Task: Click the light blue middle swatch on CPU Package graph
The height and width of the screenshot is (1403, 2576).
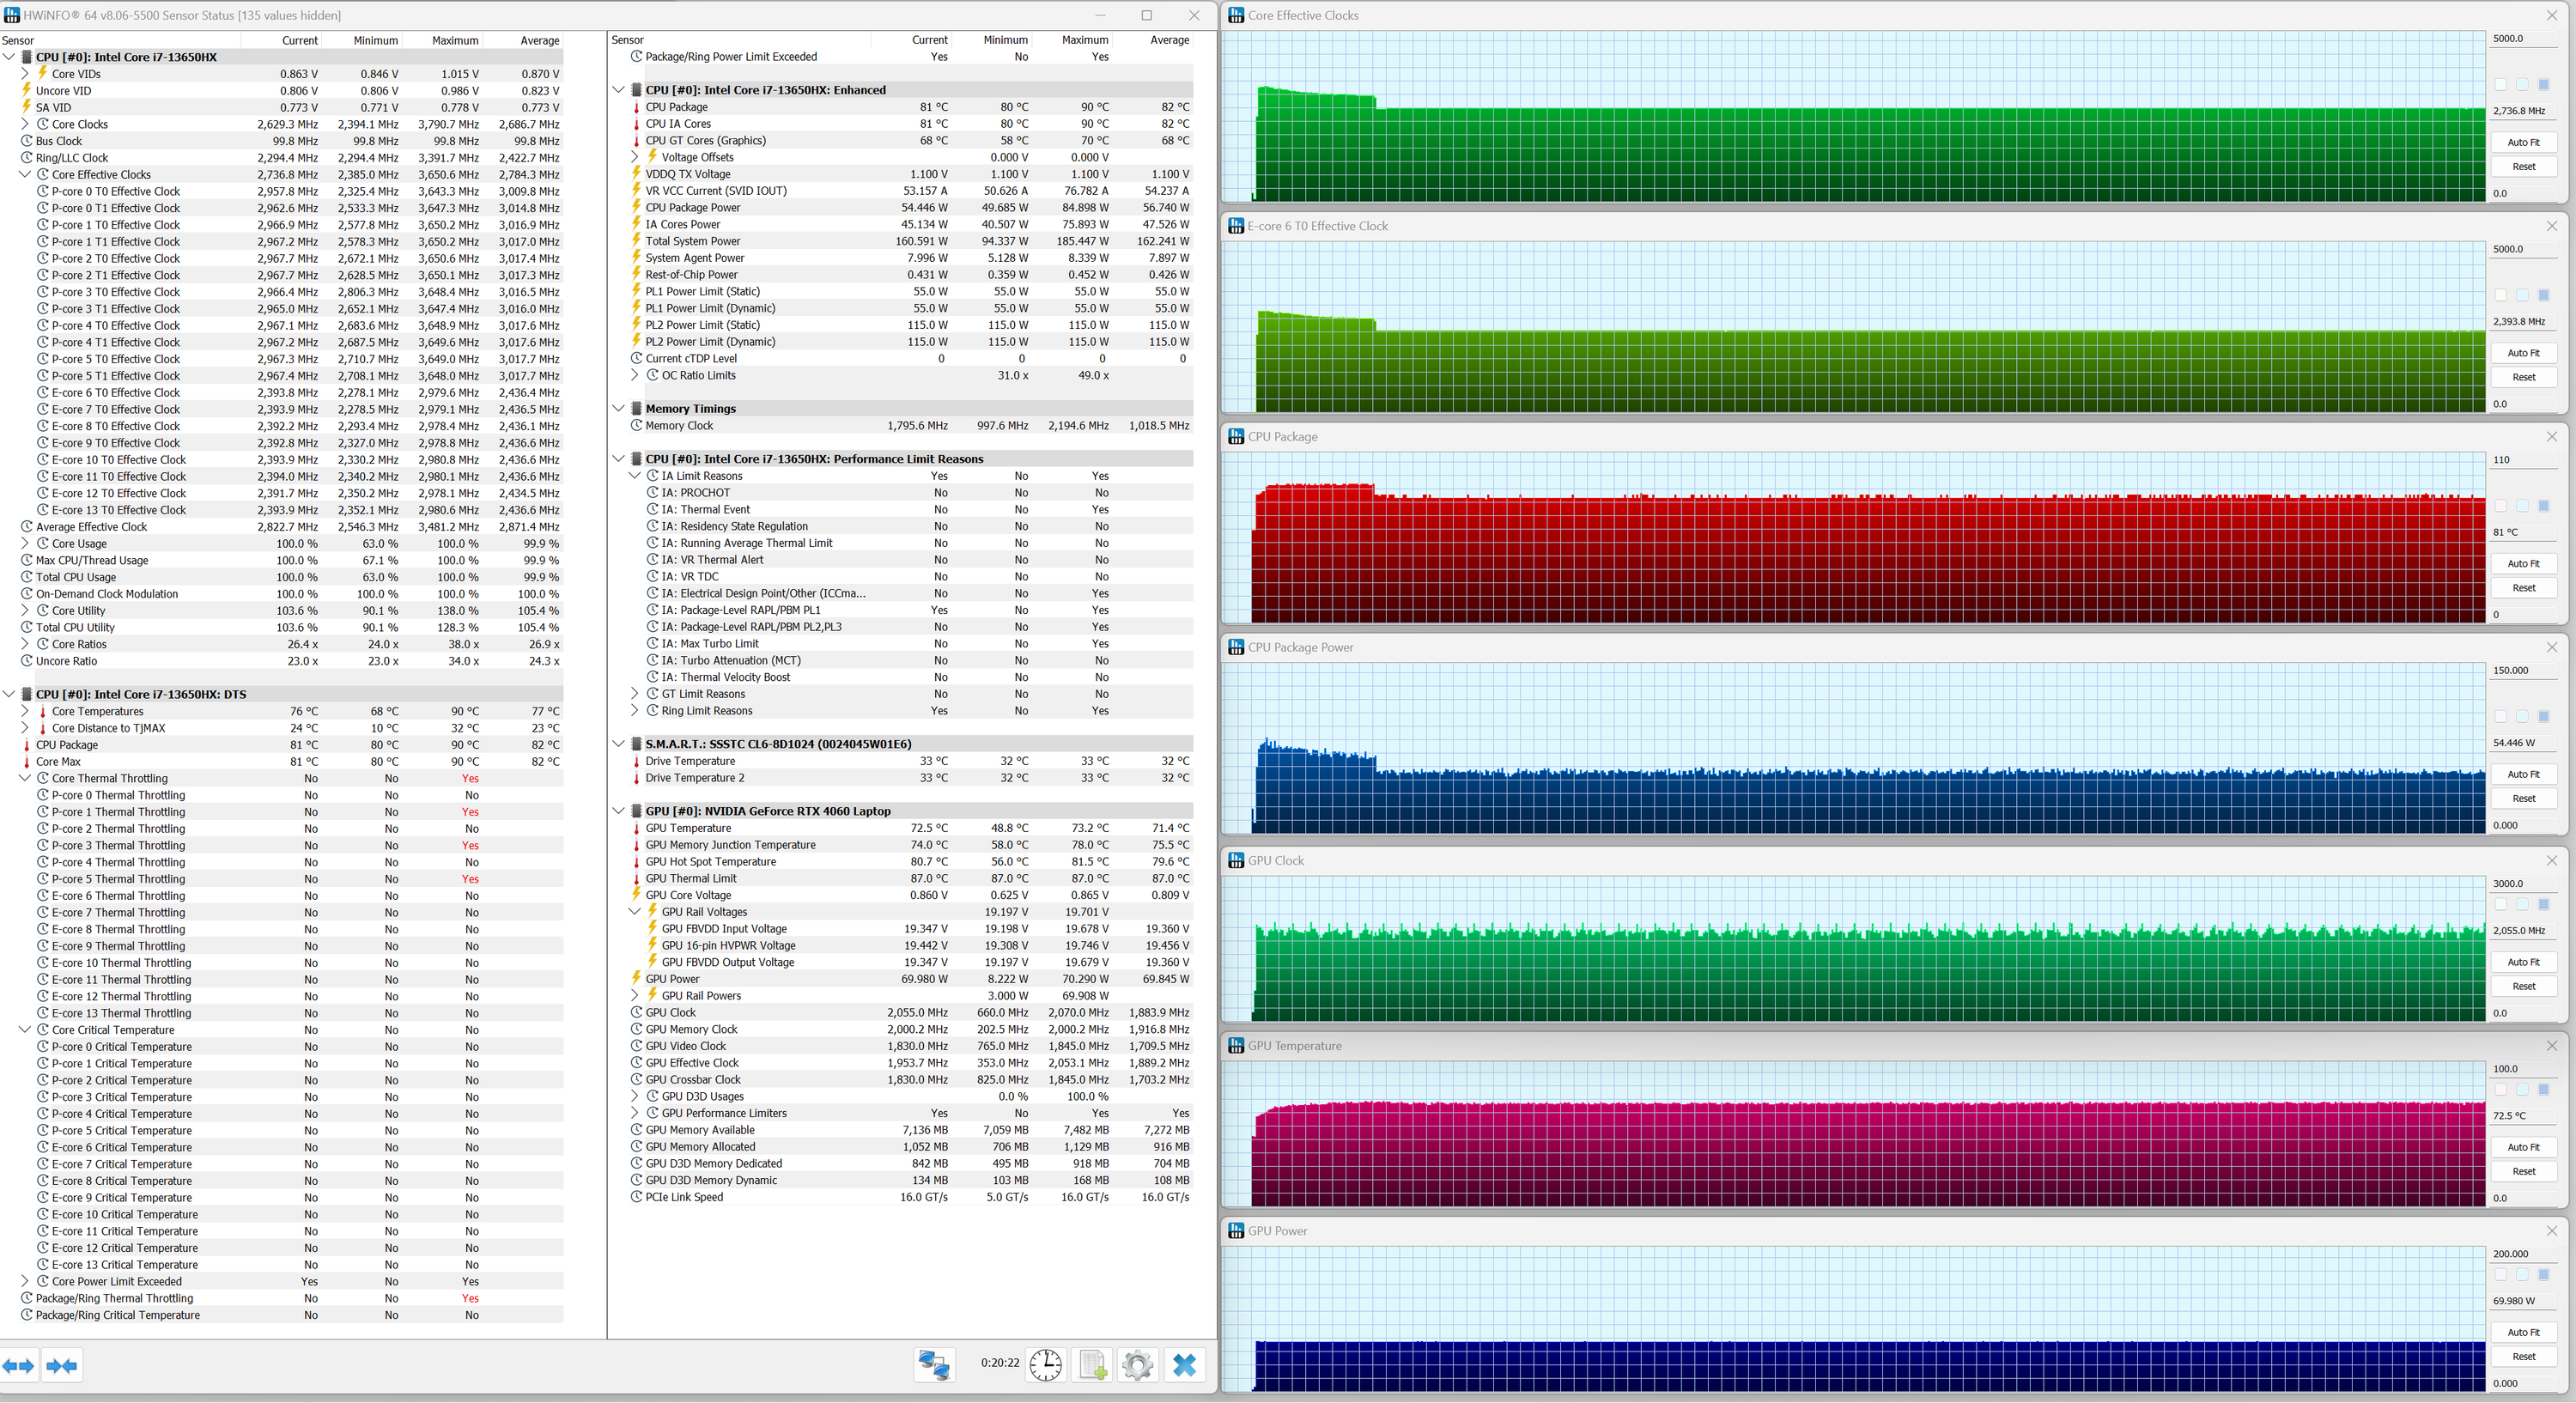Action: [x=2522, y=506]
